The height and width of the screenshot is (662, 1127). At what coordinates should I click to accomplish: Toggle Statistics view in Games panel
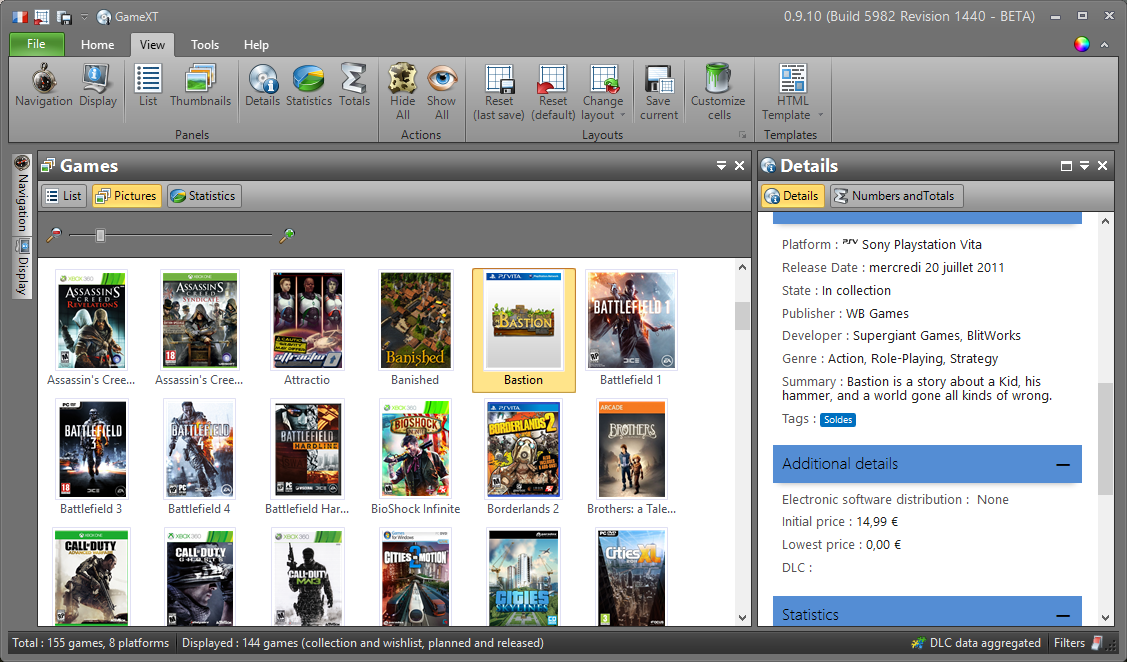(x=204, y=196)
